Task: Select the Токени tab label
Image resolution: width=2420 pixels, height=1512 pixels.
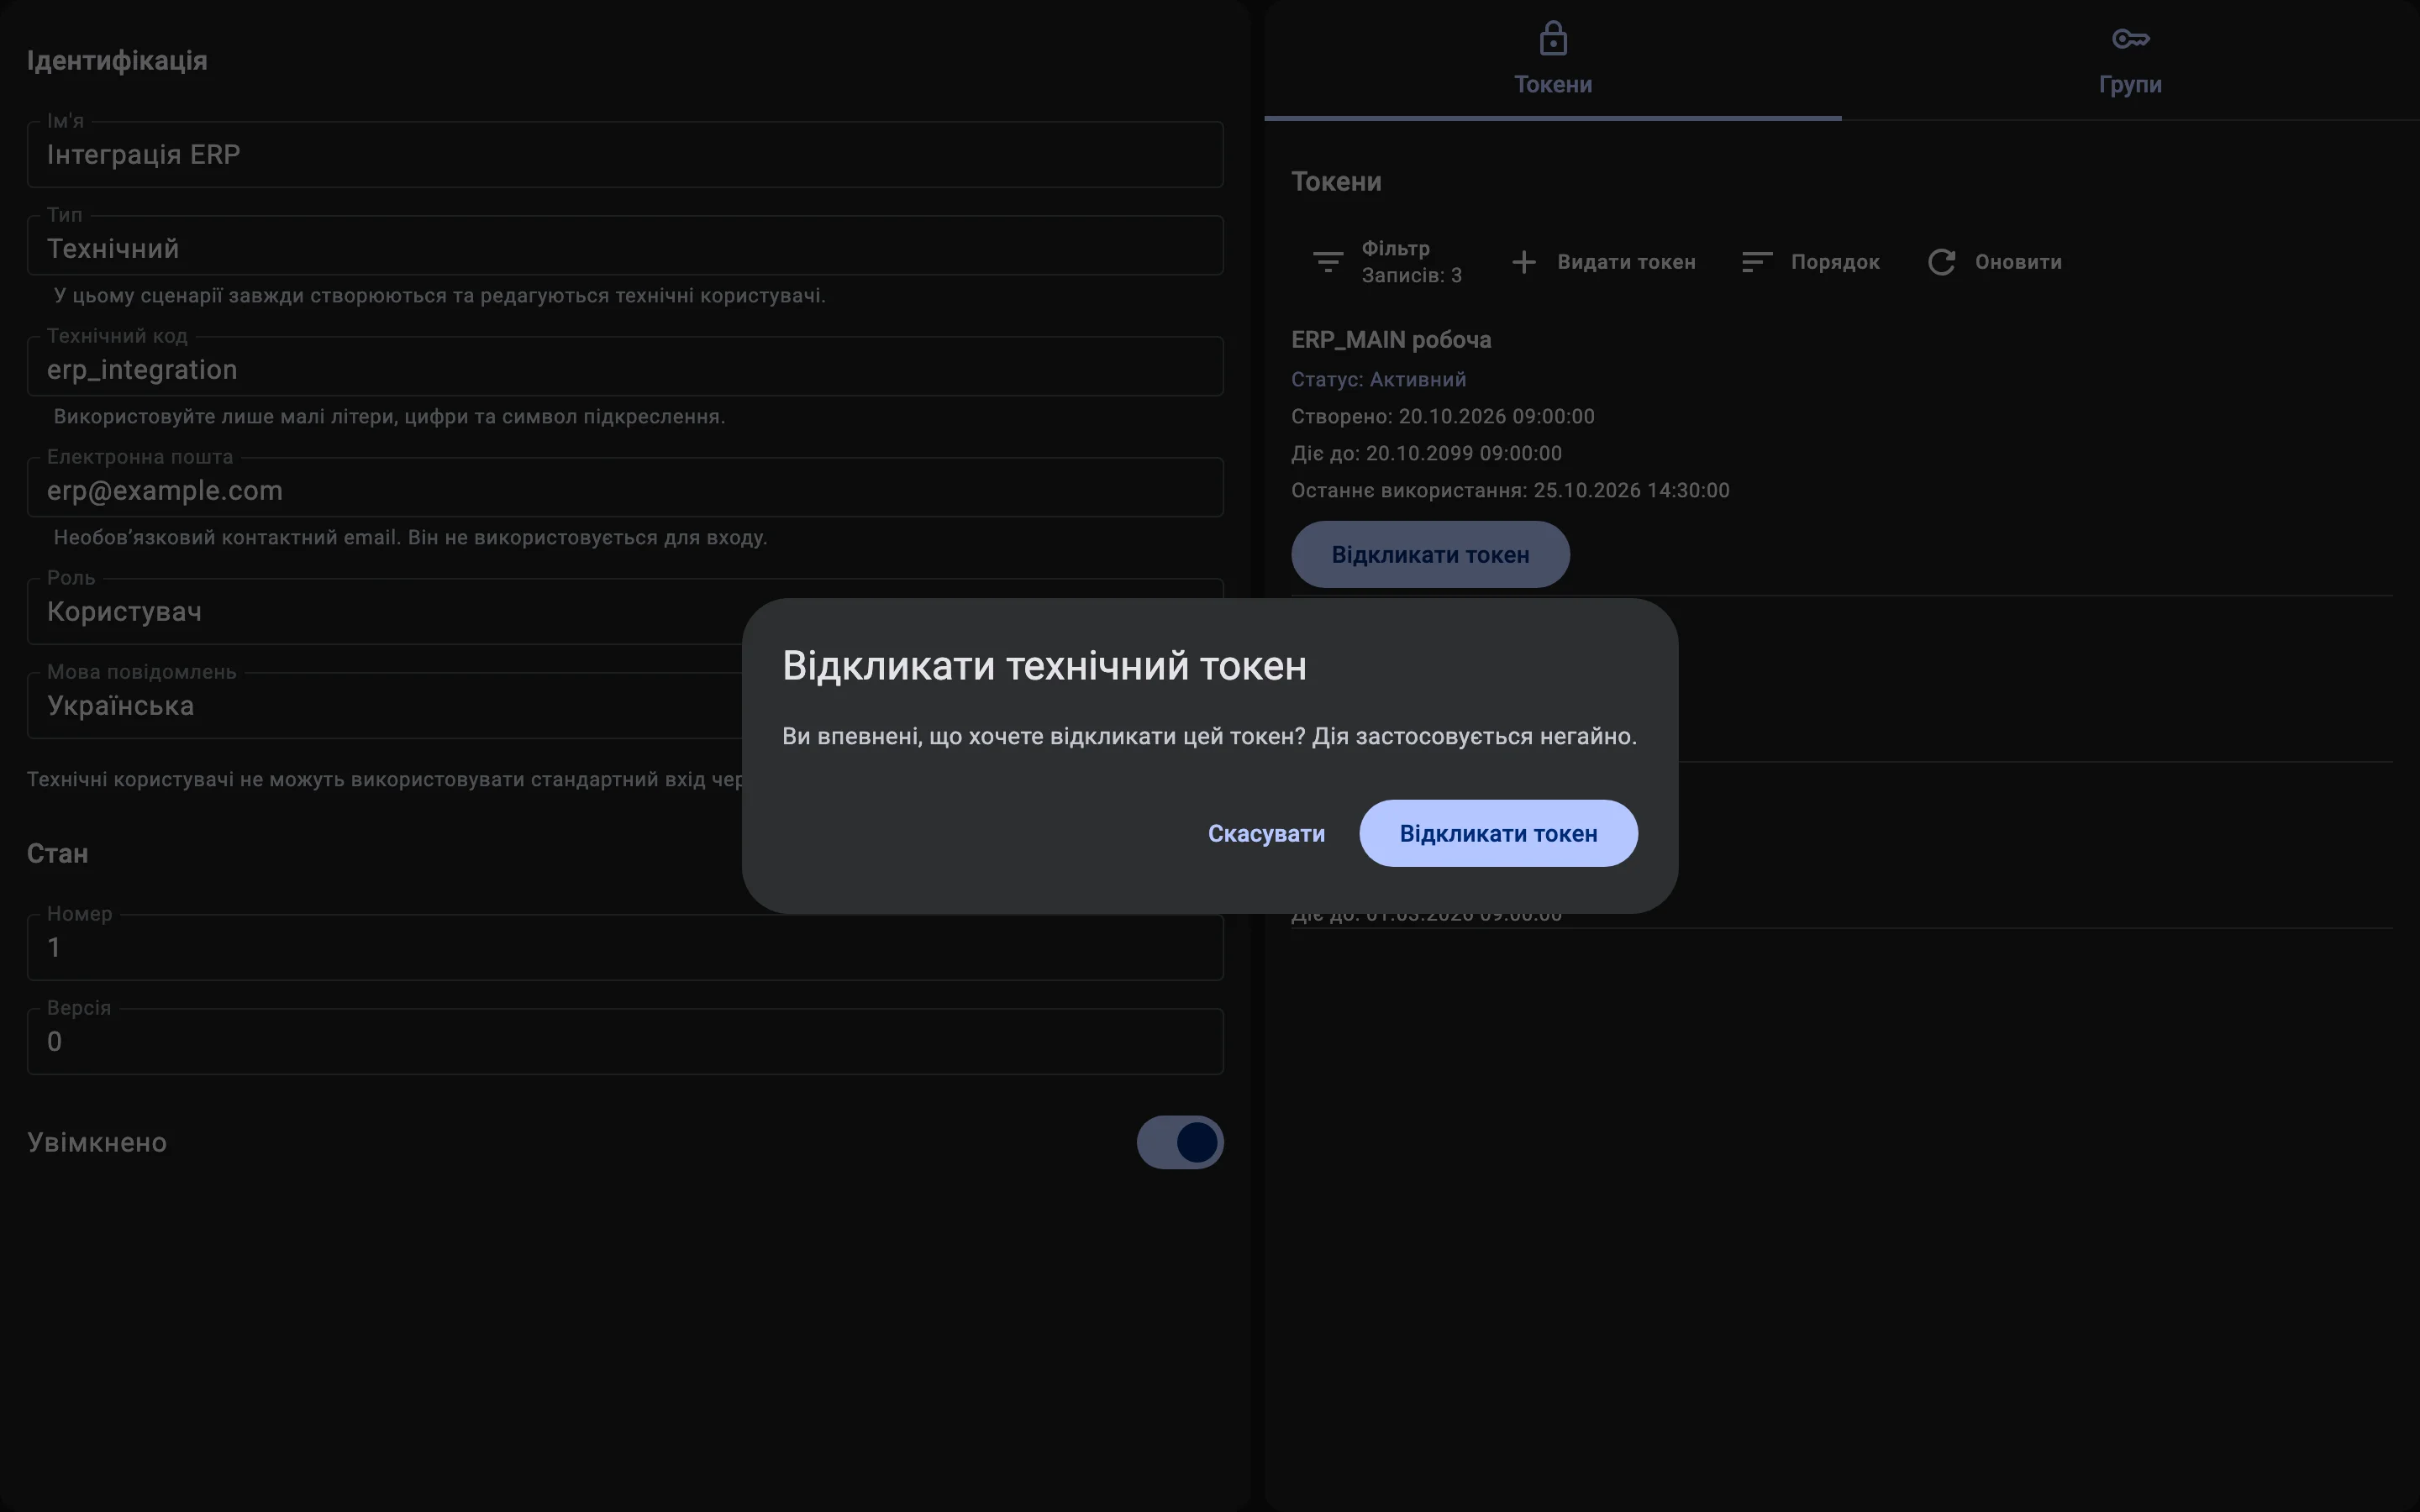Action: tap(1553, 84)
